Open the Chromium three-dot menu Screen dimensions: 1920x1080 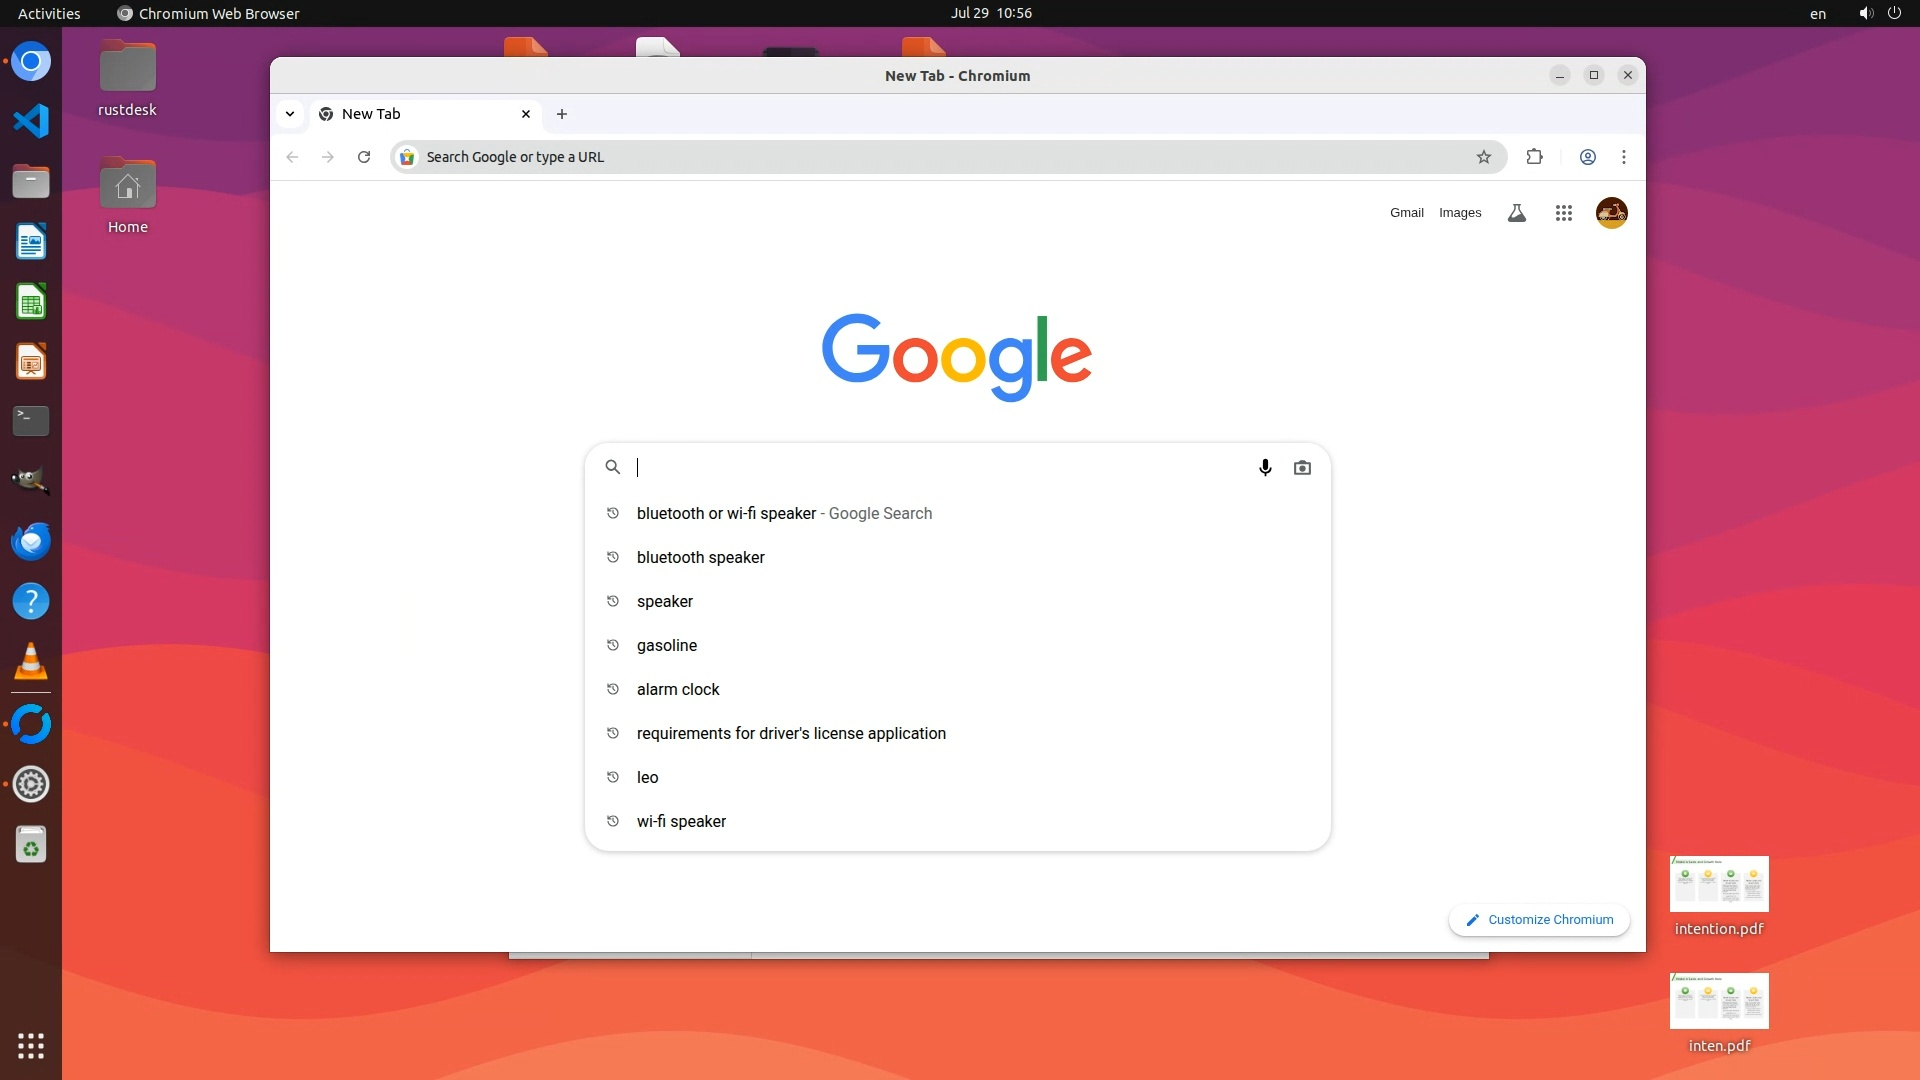coord(1624,157)
